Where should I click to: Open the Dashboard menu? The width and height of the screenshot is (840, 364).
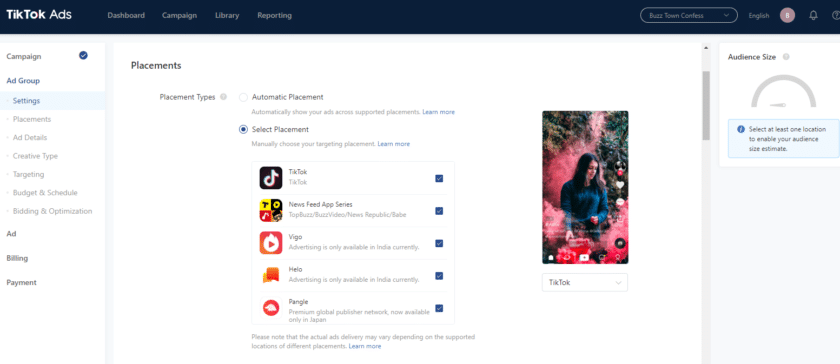(126, 16)
